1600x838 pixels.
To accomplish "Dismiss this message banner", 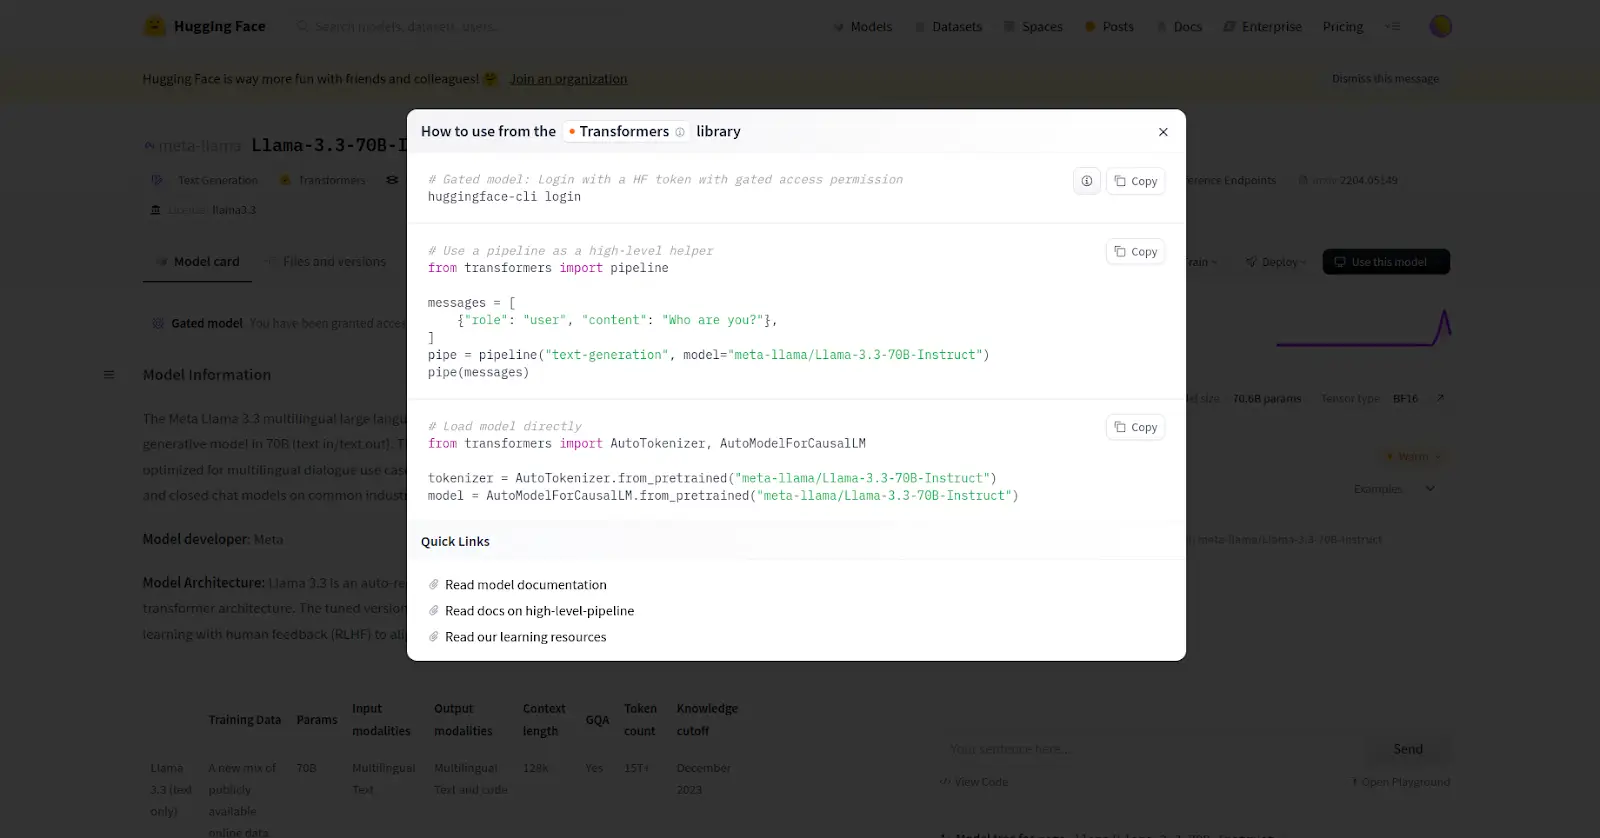I will tap(1385, 79).
